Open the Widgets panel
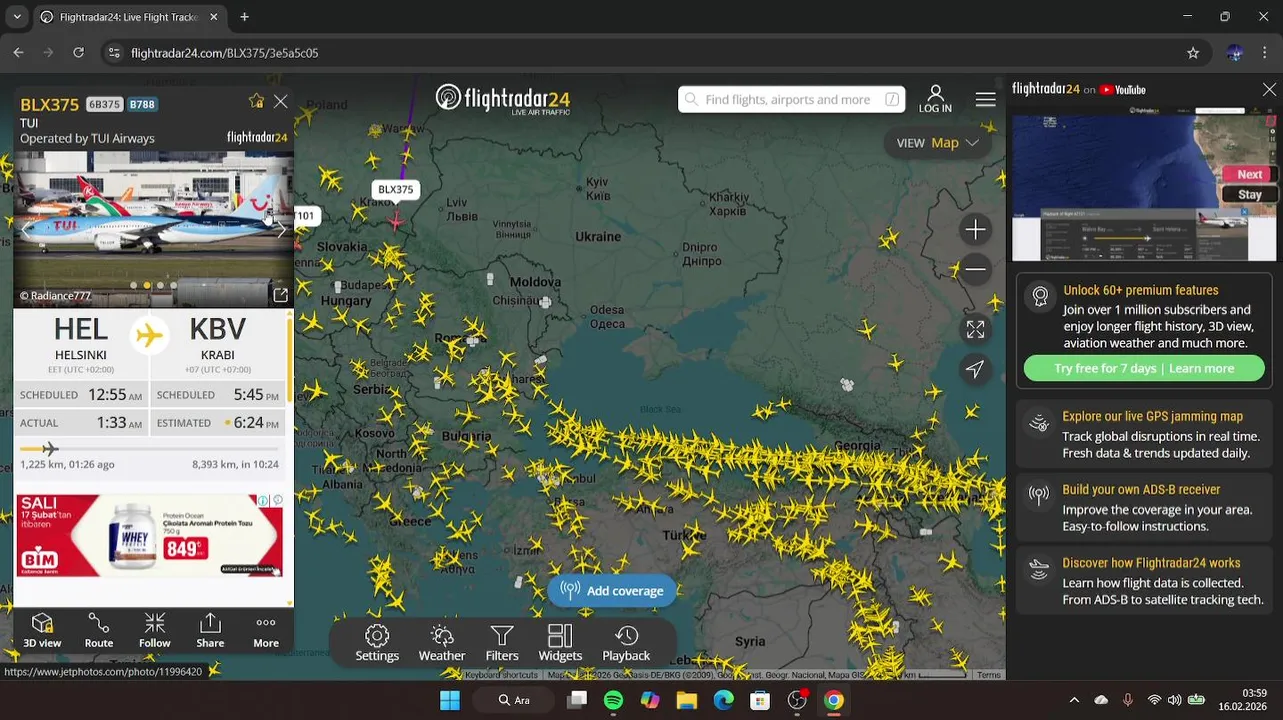Image resolution: width=1283 pixels, height=720 pixels. coord(560,644)
